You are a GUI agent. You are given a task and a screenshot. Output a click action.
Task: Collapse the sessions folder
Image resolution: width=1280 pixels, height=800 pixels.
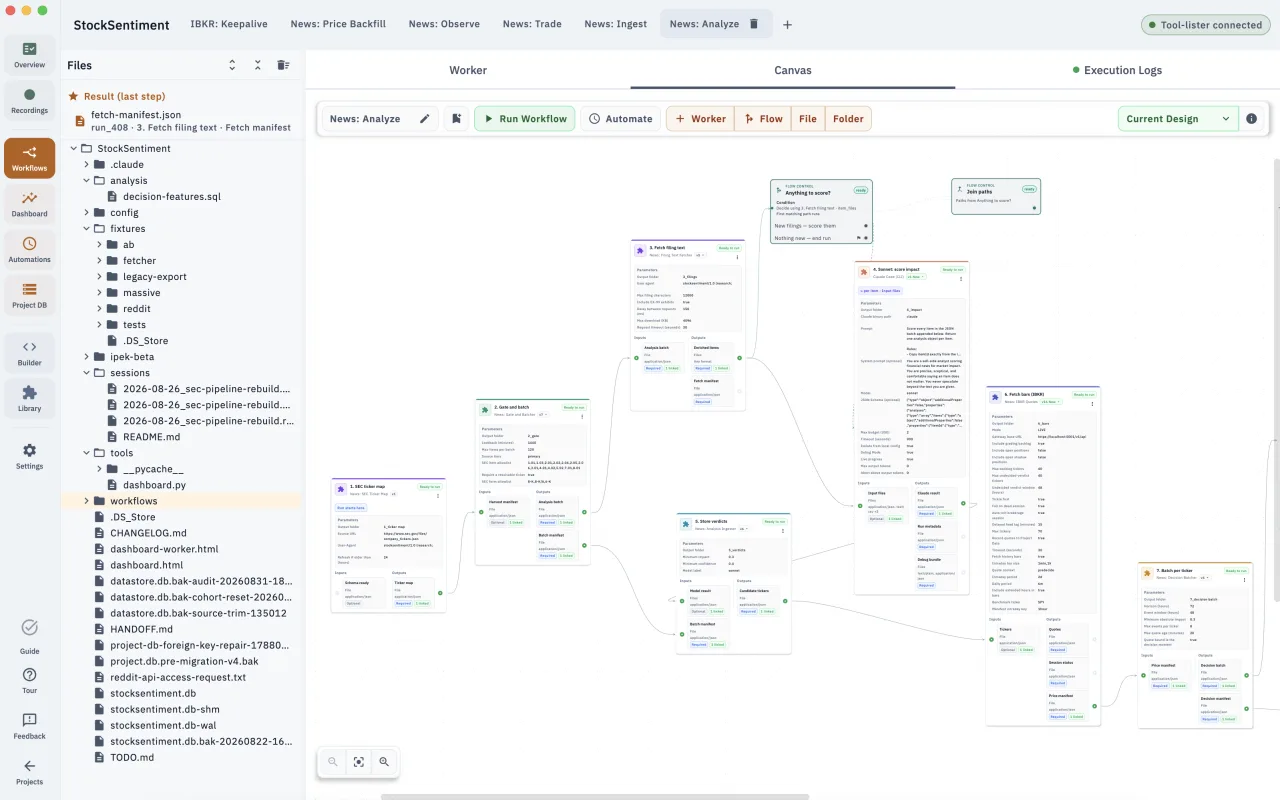pyautogui.click(x=87, y=373)
